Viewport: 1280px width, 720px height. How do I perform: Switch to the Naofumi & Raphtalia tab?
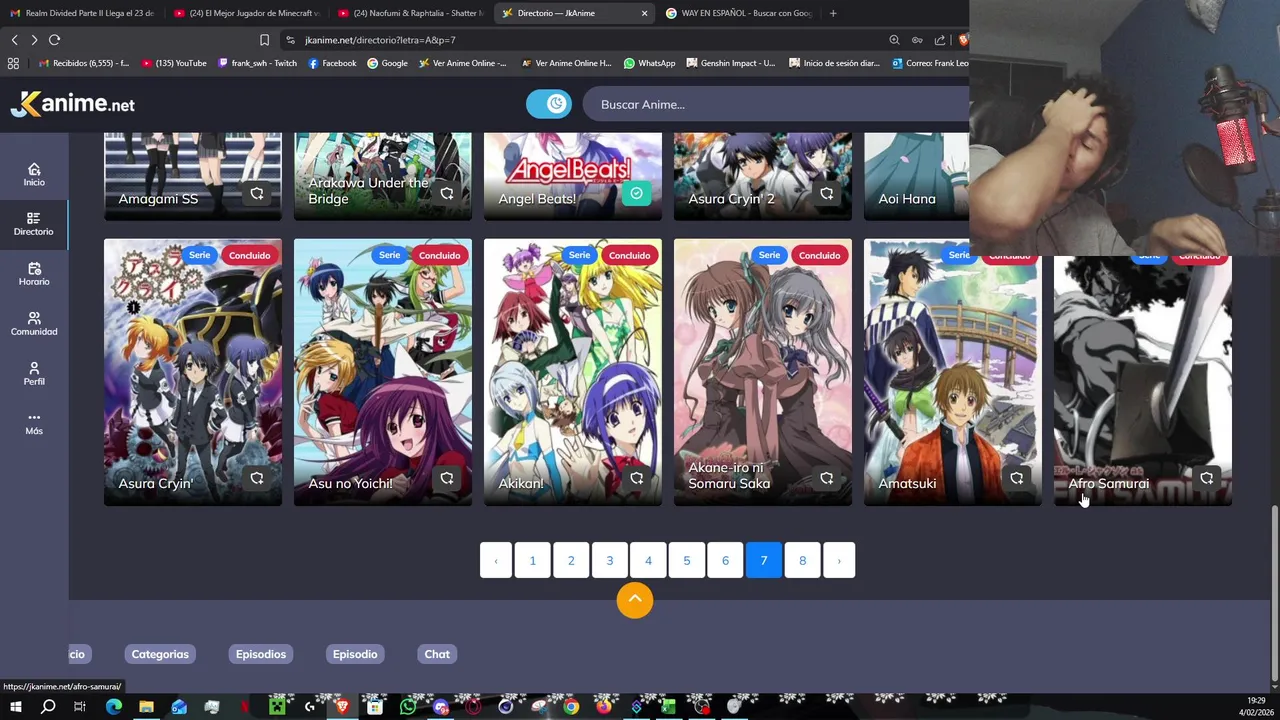[x=410, y=13]
